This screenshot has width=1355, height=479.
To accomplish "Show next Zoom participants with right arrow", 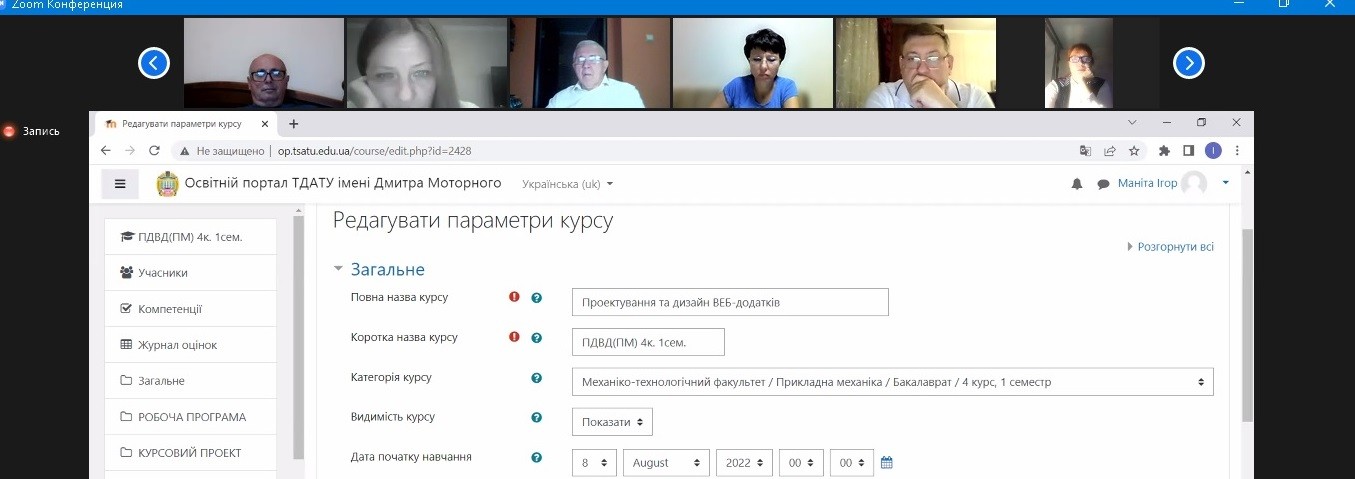I will pyautogui.click(x=1188, y=63).
